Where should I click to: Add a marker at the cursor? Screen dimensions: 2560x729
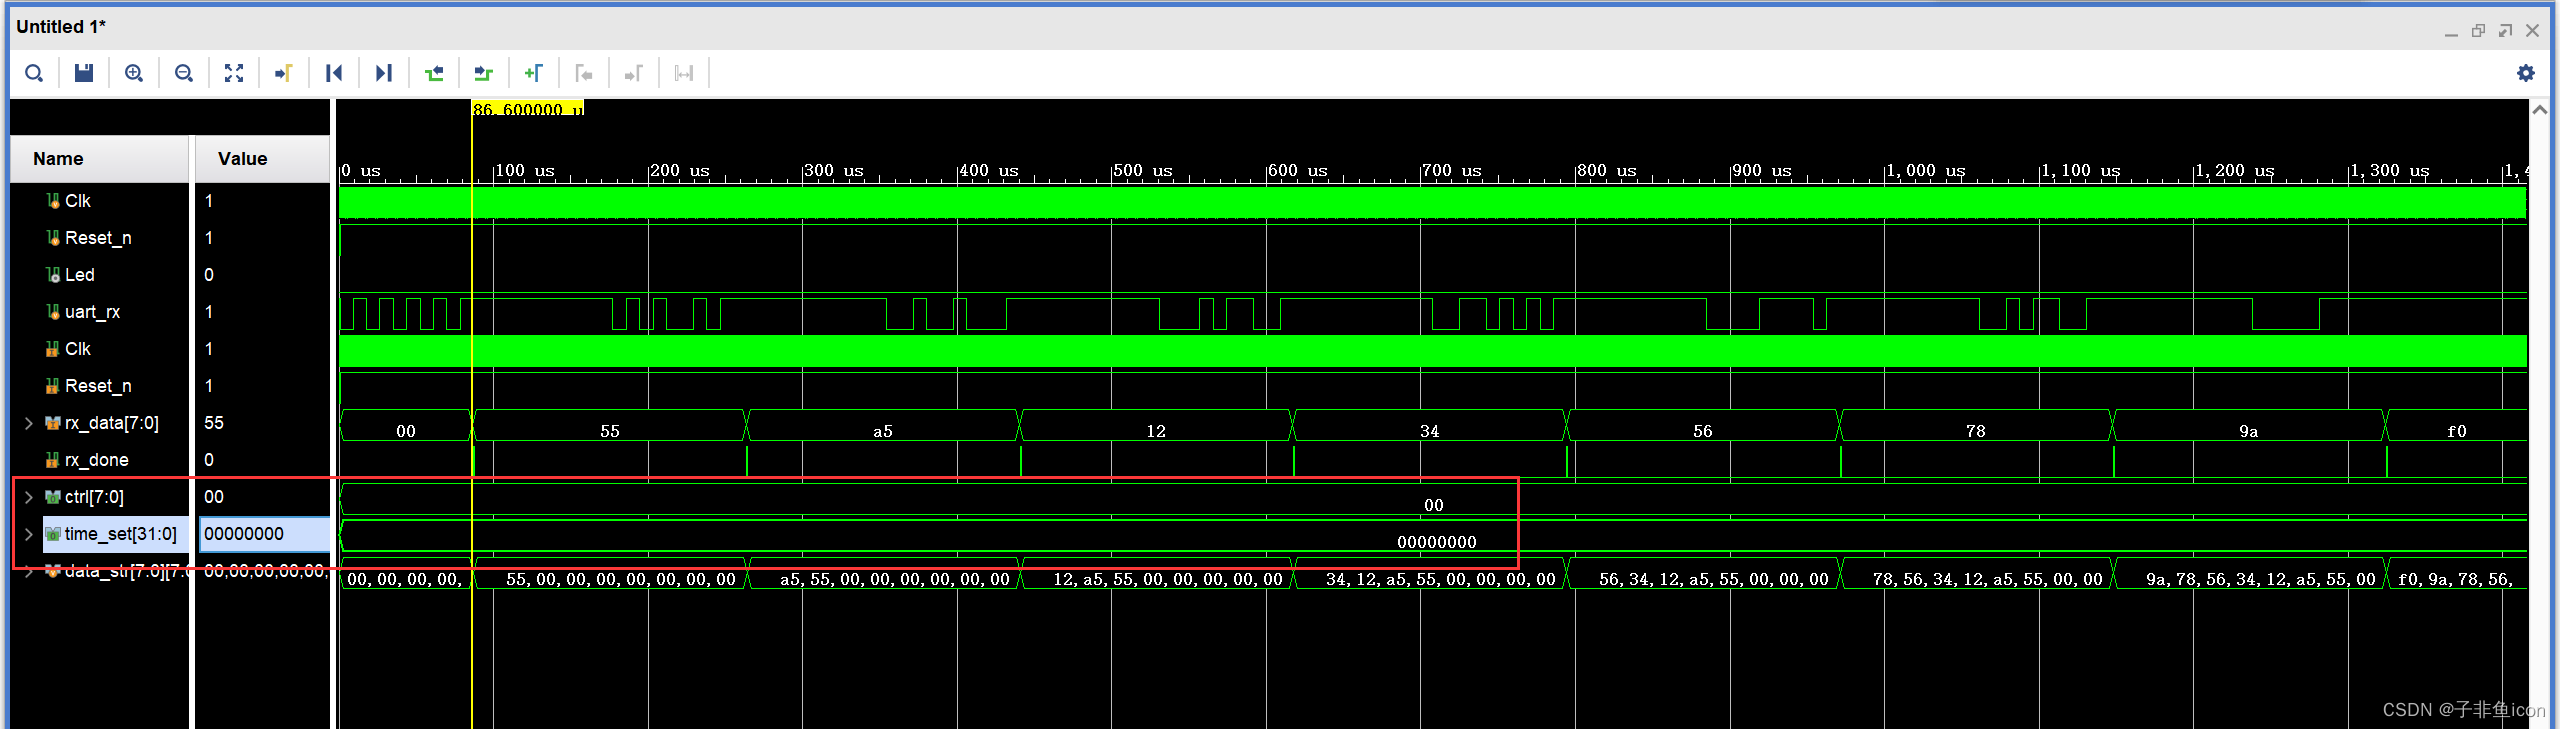tap(534, 73)
